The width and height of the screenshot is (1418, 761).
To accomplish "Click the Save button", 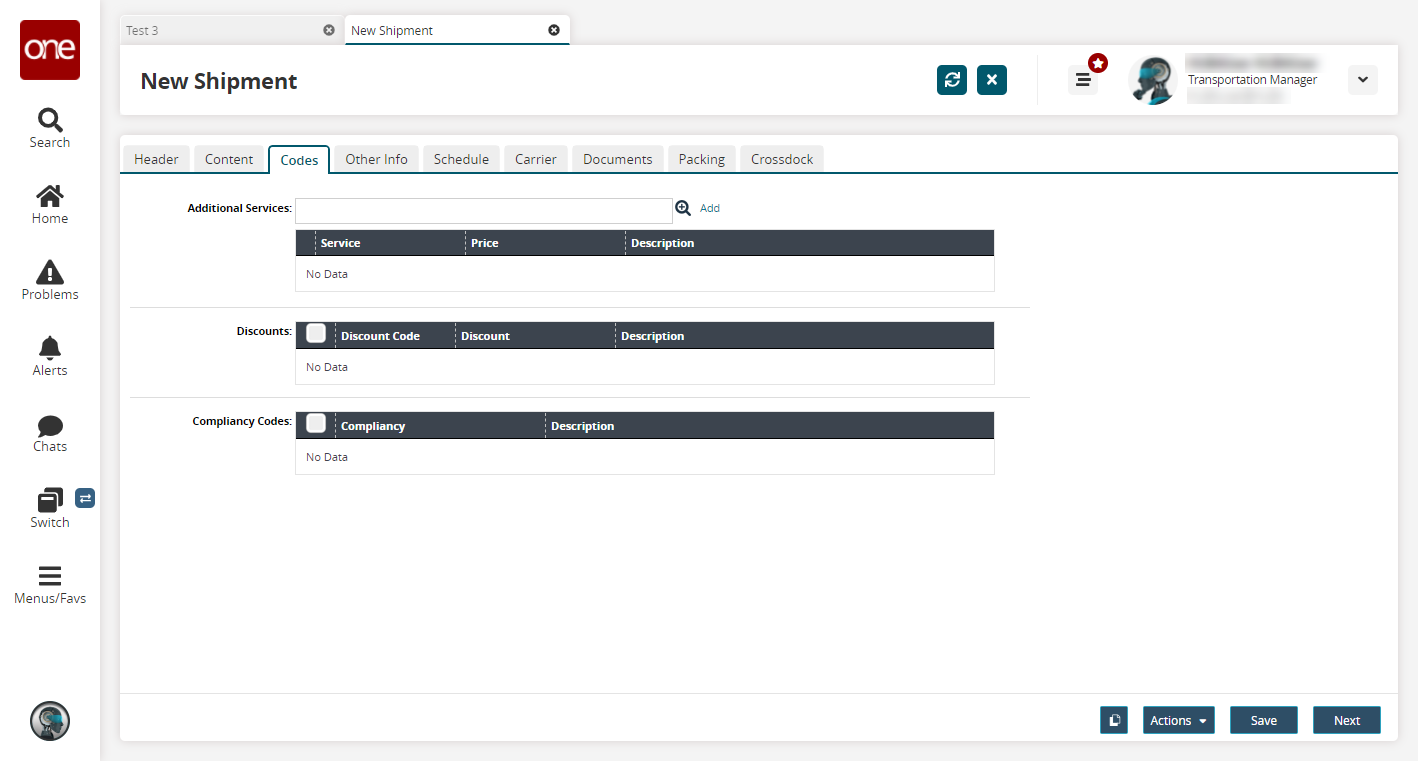I will (x=1264, y=720).
